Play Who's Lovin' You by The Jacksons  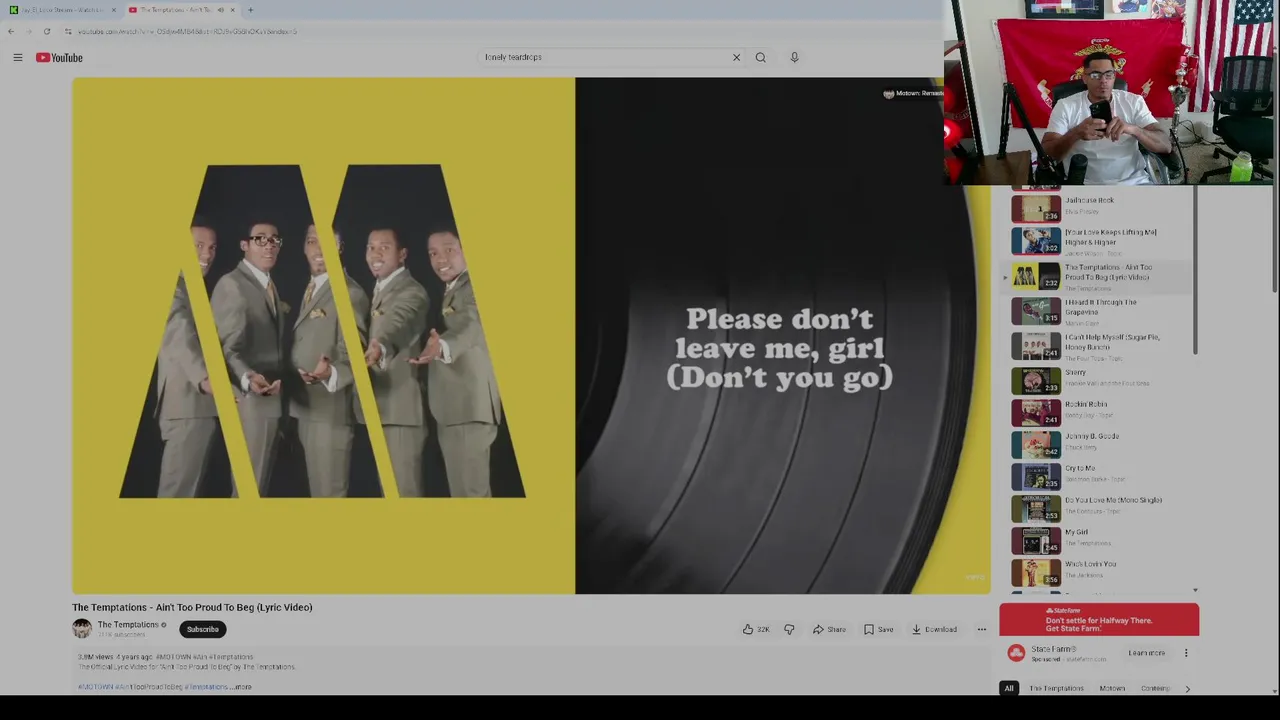tap(1098, 571)
